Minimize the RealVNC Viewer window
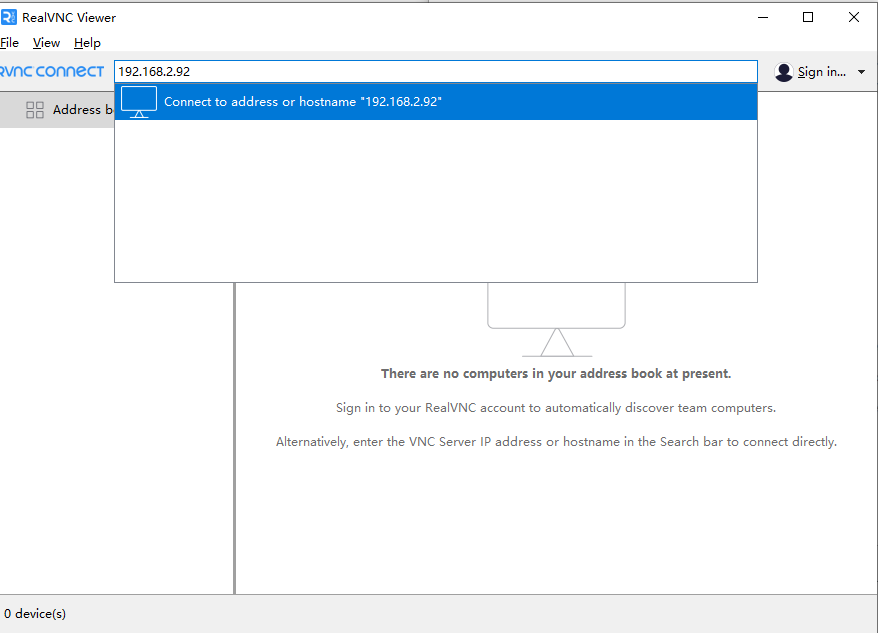This screenshot has width=878, height=633. (x=762, y=17)
